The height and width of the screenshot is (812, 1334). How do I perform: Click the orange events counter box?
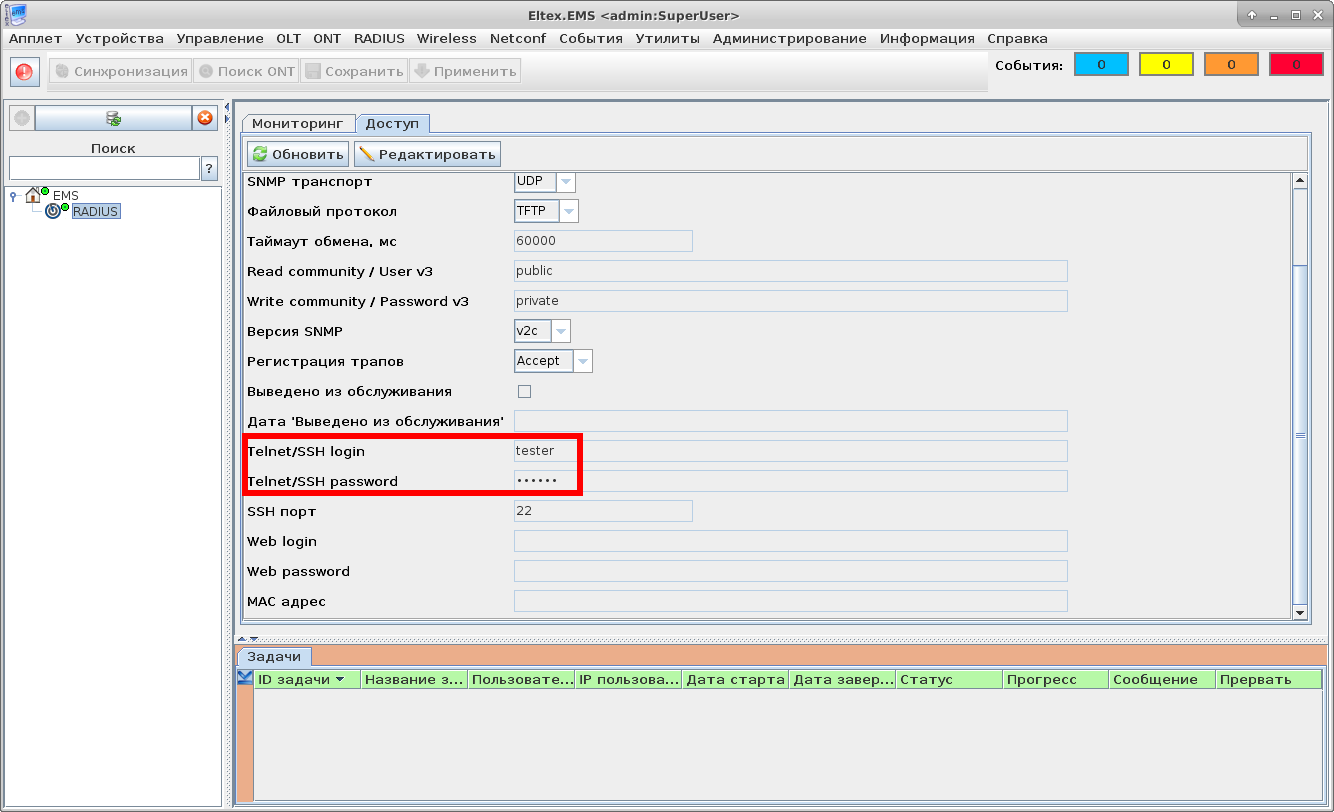point(1231,64)
